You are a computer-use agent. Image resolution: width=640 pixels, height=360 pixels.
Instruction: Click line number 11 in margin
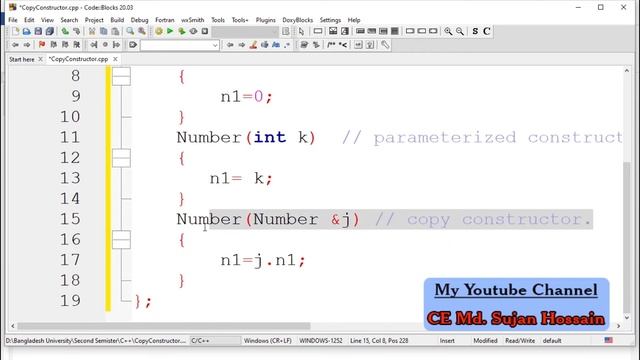click(x=70, y=138)
